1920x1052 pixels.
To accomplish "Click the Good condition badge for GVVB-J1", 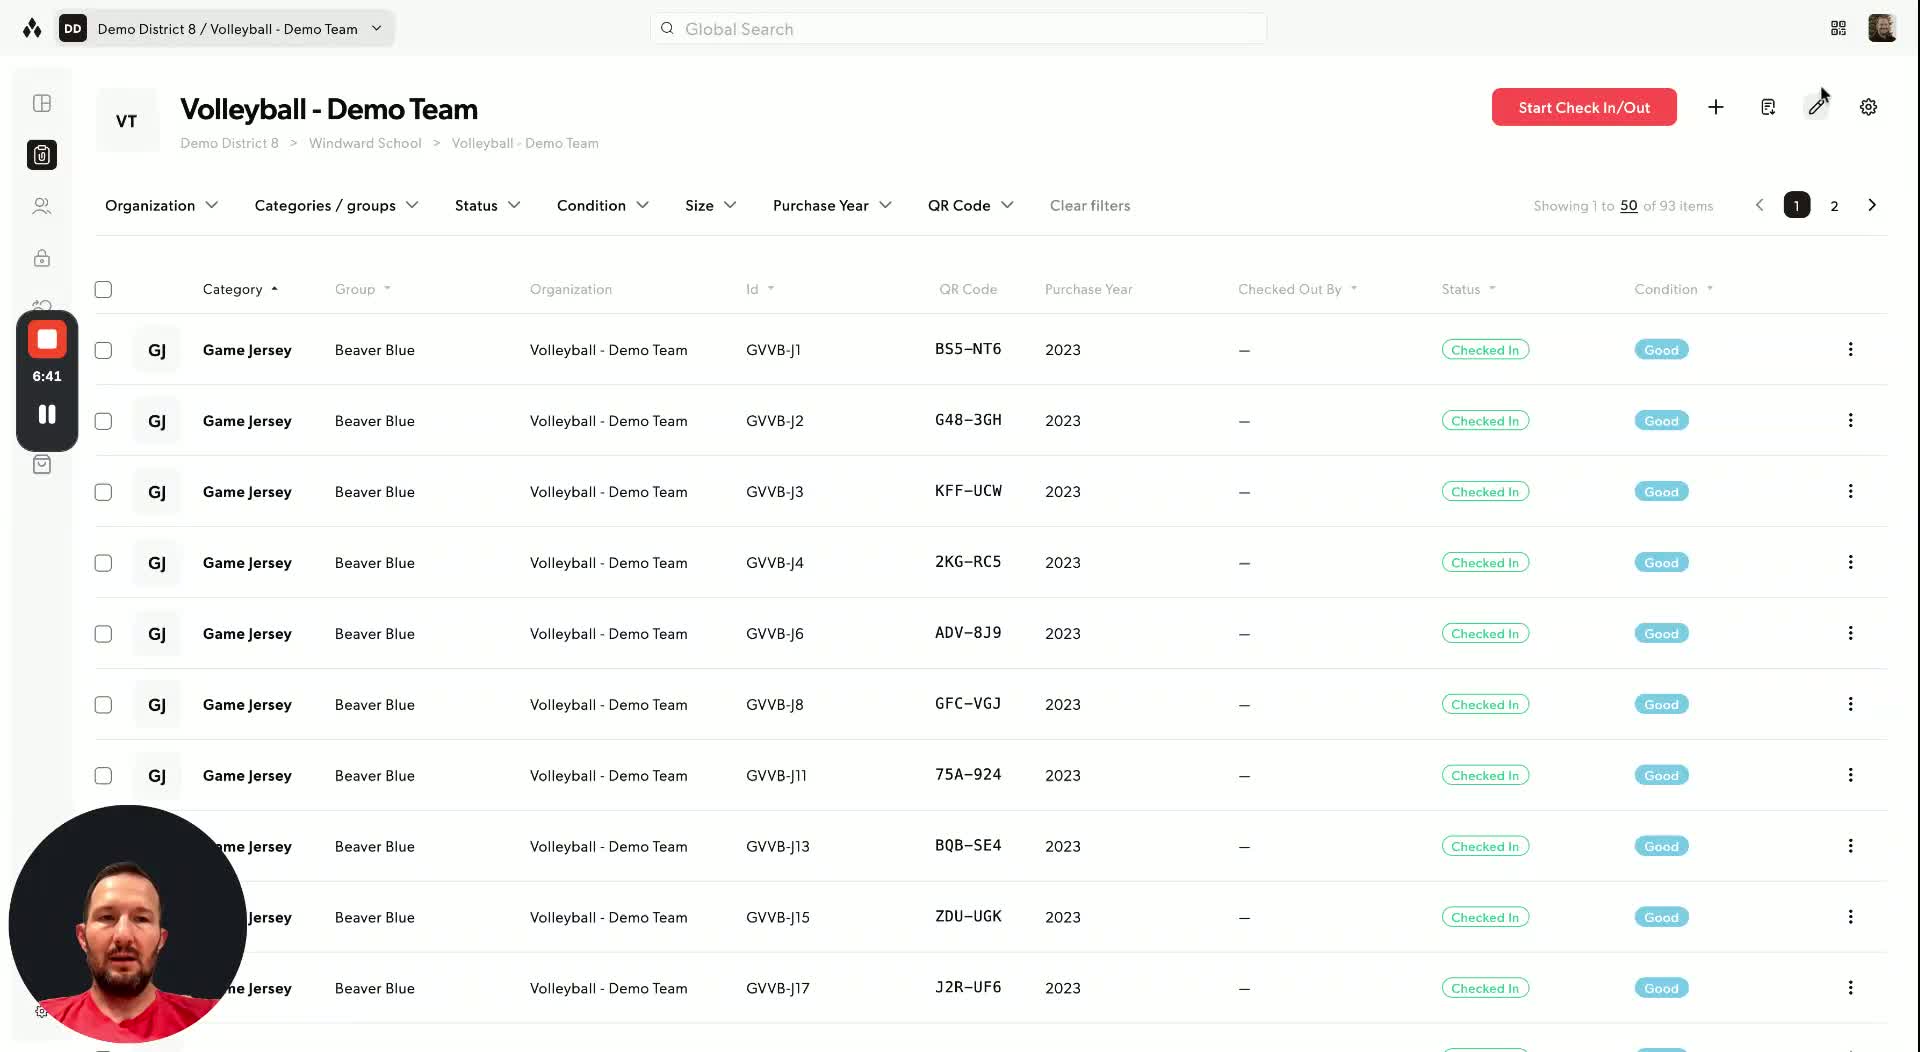I will 1661,350.
